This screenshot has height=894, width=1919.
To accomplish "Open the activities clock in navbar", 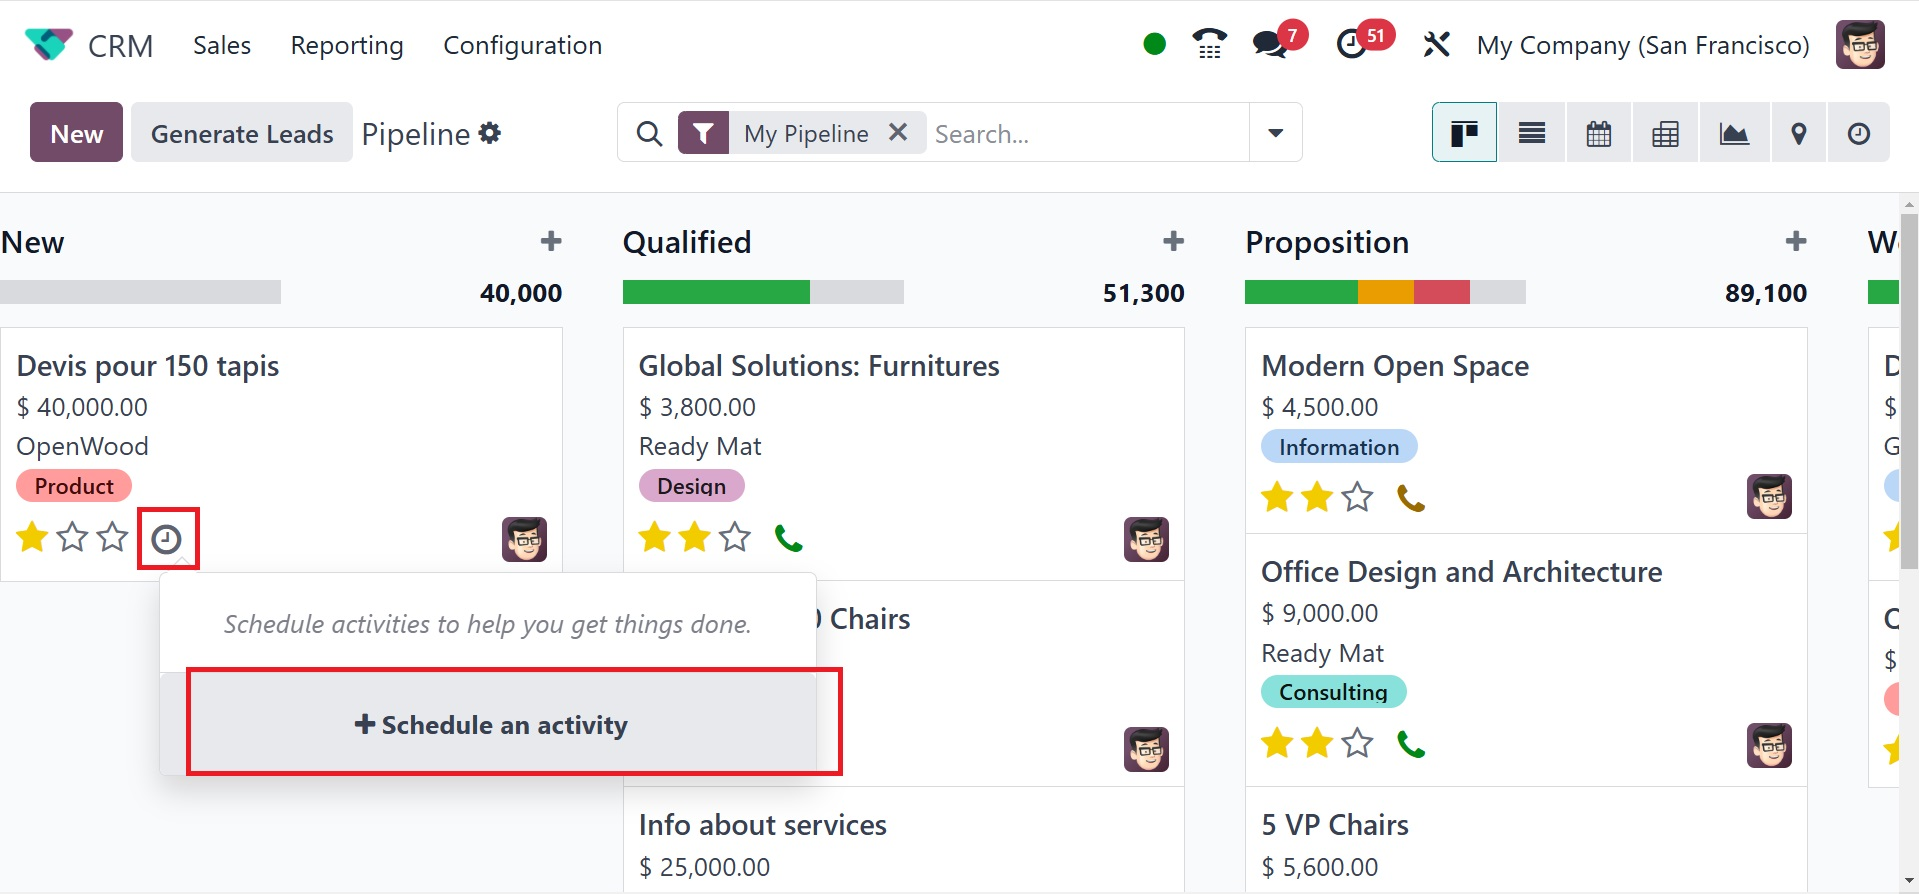I will (1353, 44).
